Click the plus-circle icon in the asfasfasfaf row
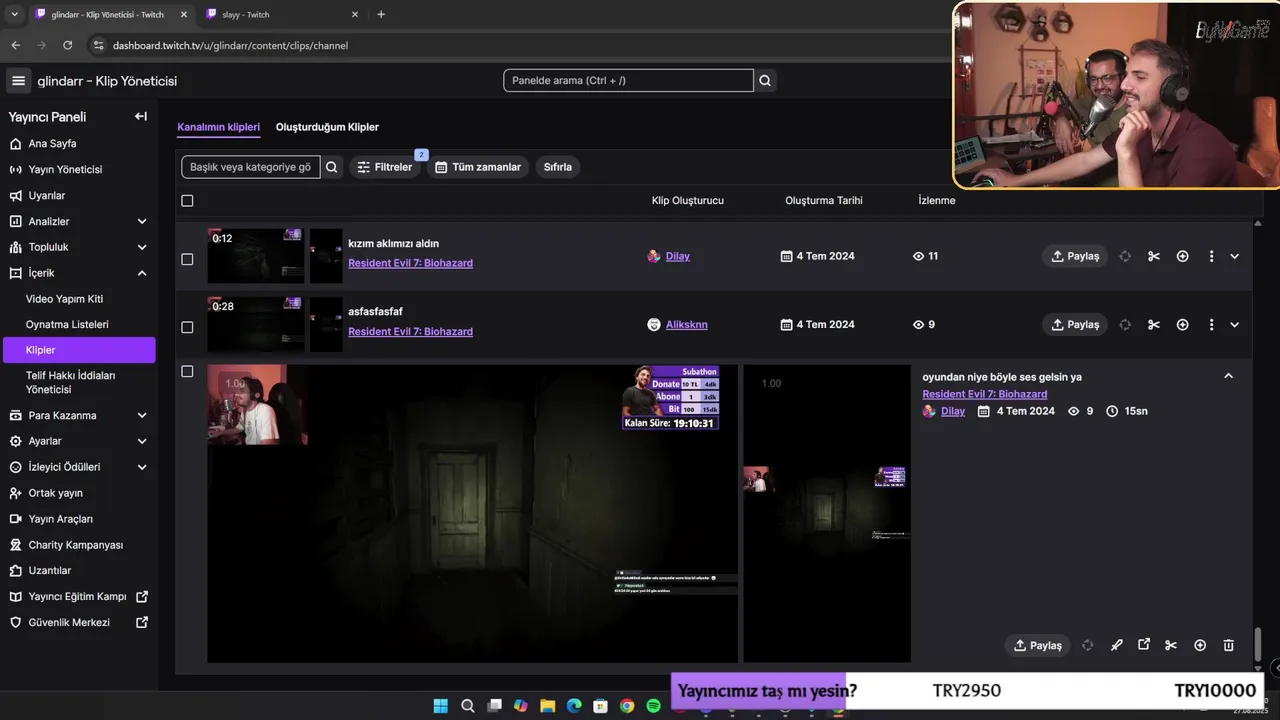 click(1182, 324)
